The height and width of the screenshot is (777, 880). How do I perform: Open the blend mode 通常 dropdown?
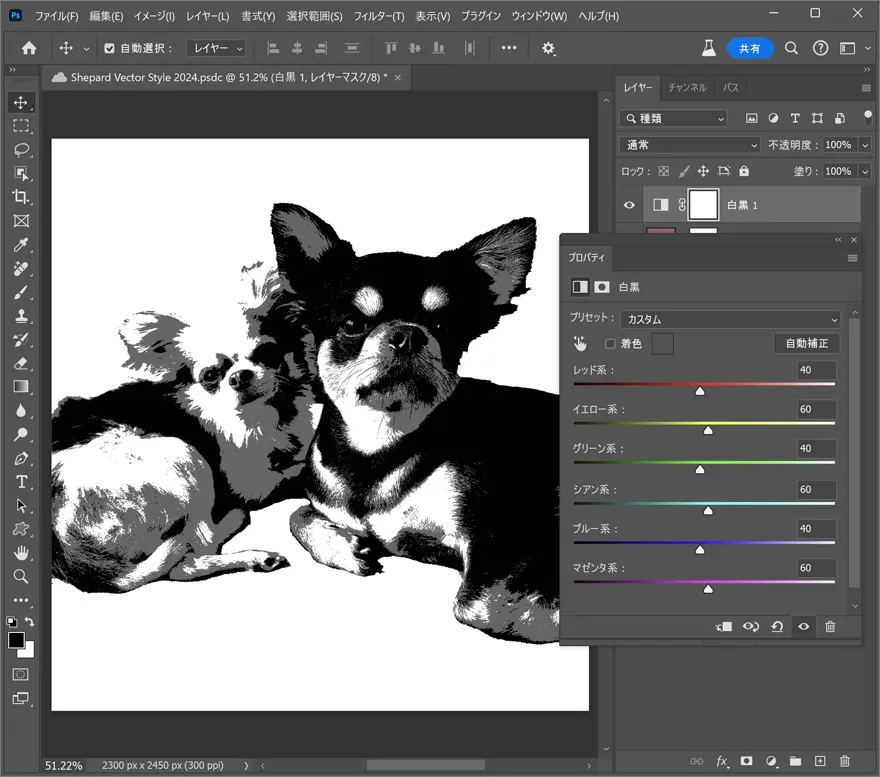tap(690, 145)
